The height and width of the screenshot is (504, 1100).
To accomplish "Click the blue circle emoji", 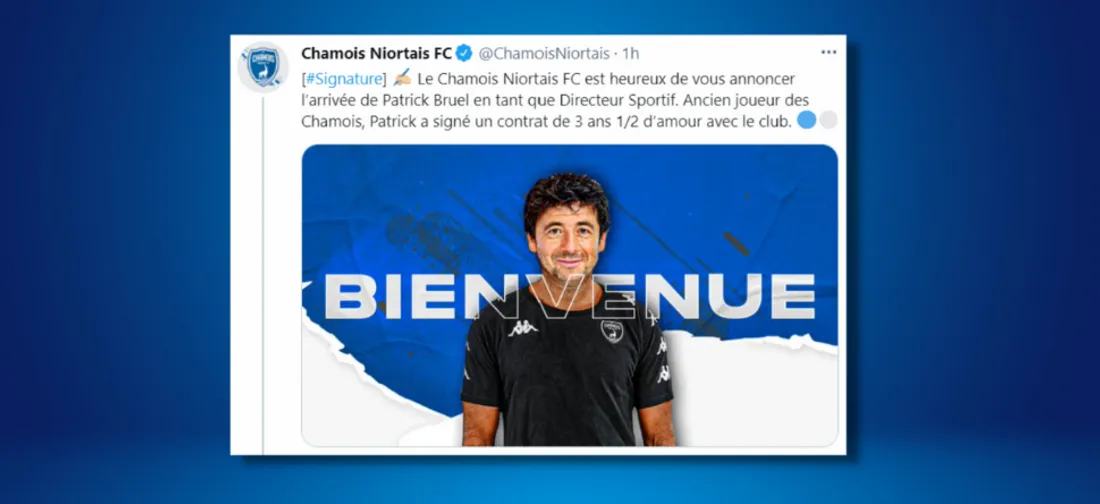I will coord(807,120).
